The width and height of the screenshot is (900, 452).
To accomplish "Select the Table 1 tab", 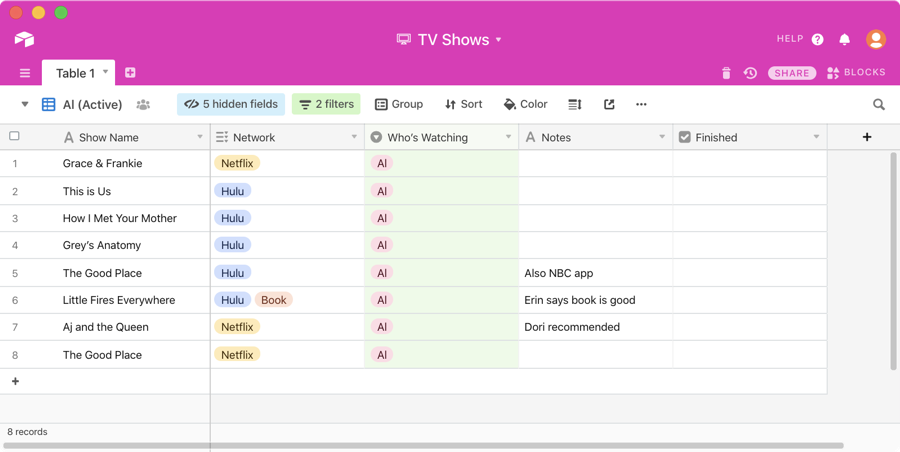I will point(76,73).
